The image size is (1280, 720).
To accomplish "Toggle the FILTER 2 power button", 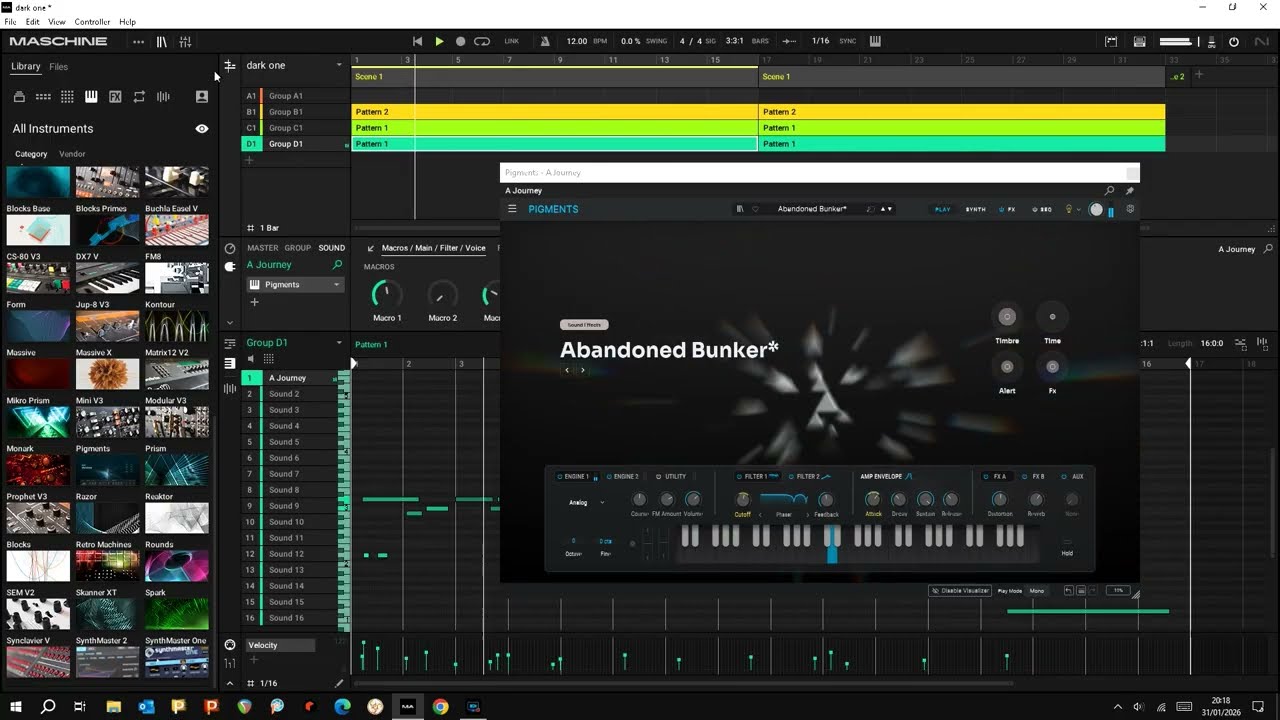I will click(790, 477).
